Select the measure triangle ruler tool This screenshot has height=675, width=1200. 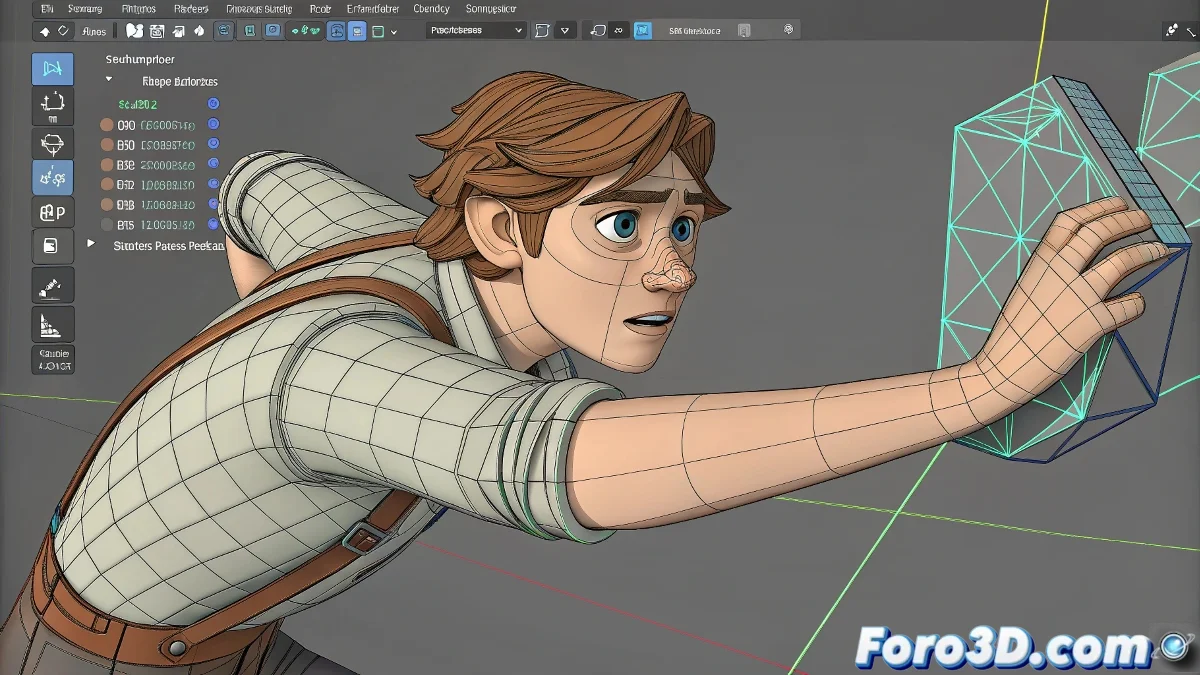tap(53, 323)
